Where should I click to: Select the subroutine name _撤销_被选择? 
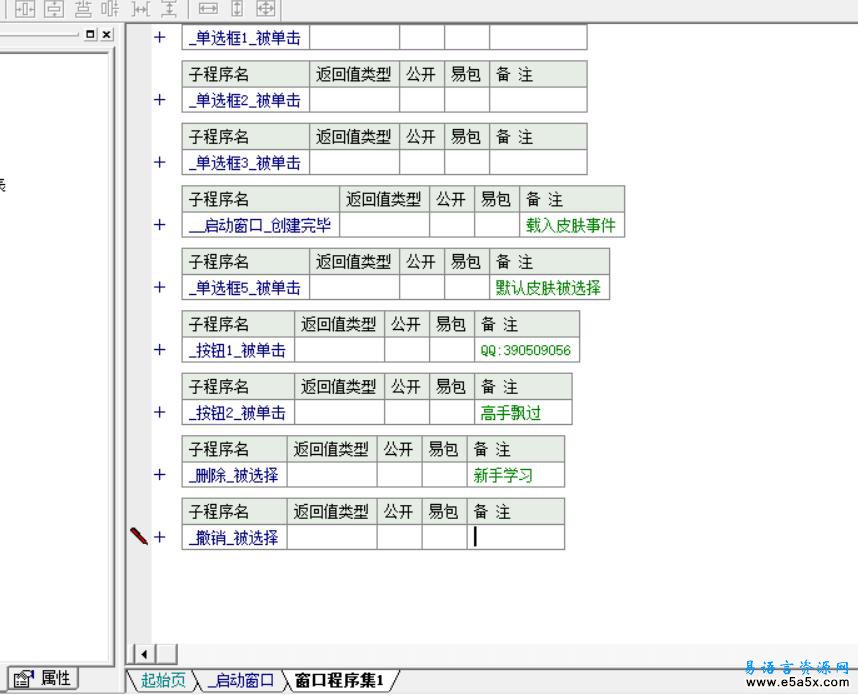coord(234,537)
